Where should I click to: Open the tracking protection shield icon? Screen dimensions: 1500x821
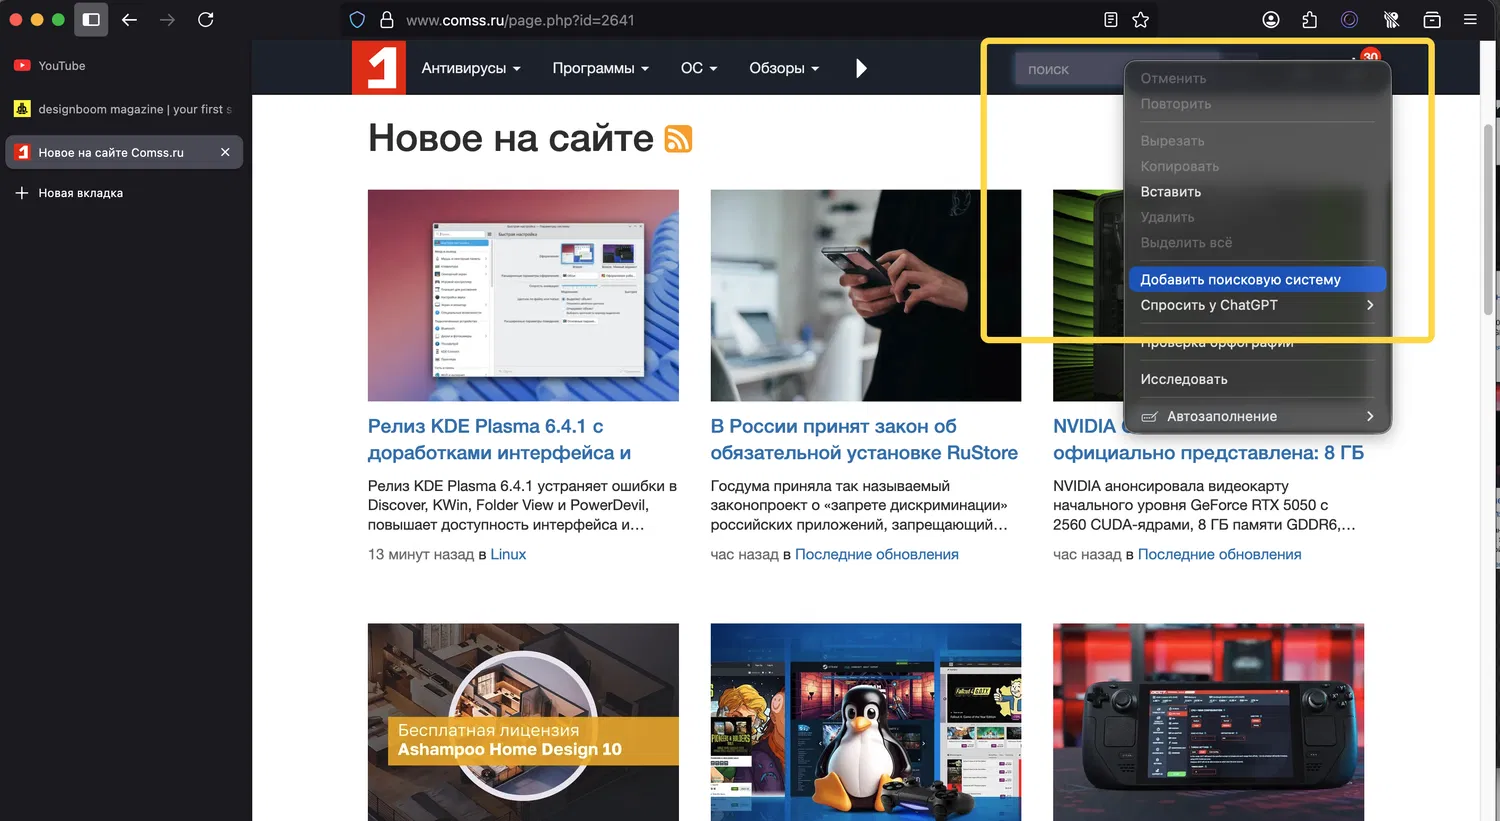click(x=357, y=20)
